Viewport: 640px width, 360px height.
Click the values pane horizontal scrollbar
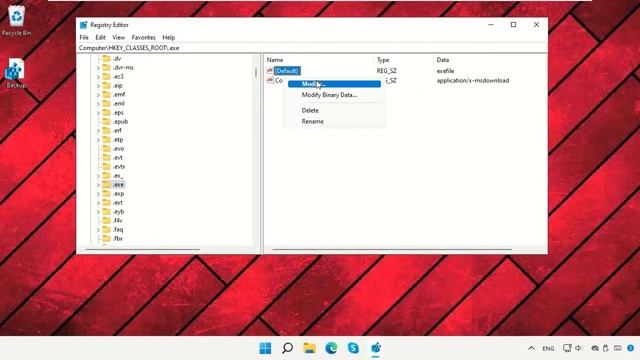392,249
